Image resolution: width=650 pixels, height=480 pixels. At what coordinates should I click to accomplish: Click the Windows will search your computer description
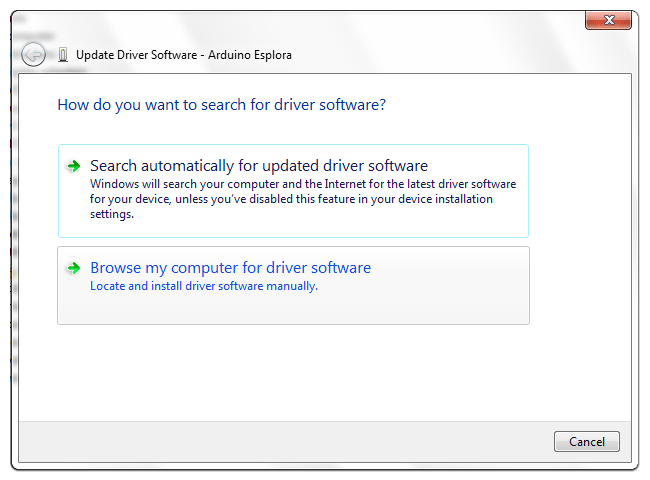pyautogui.click(x=302, y=185)
